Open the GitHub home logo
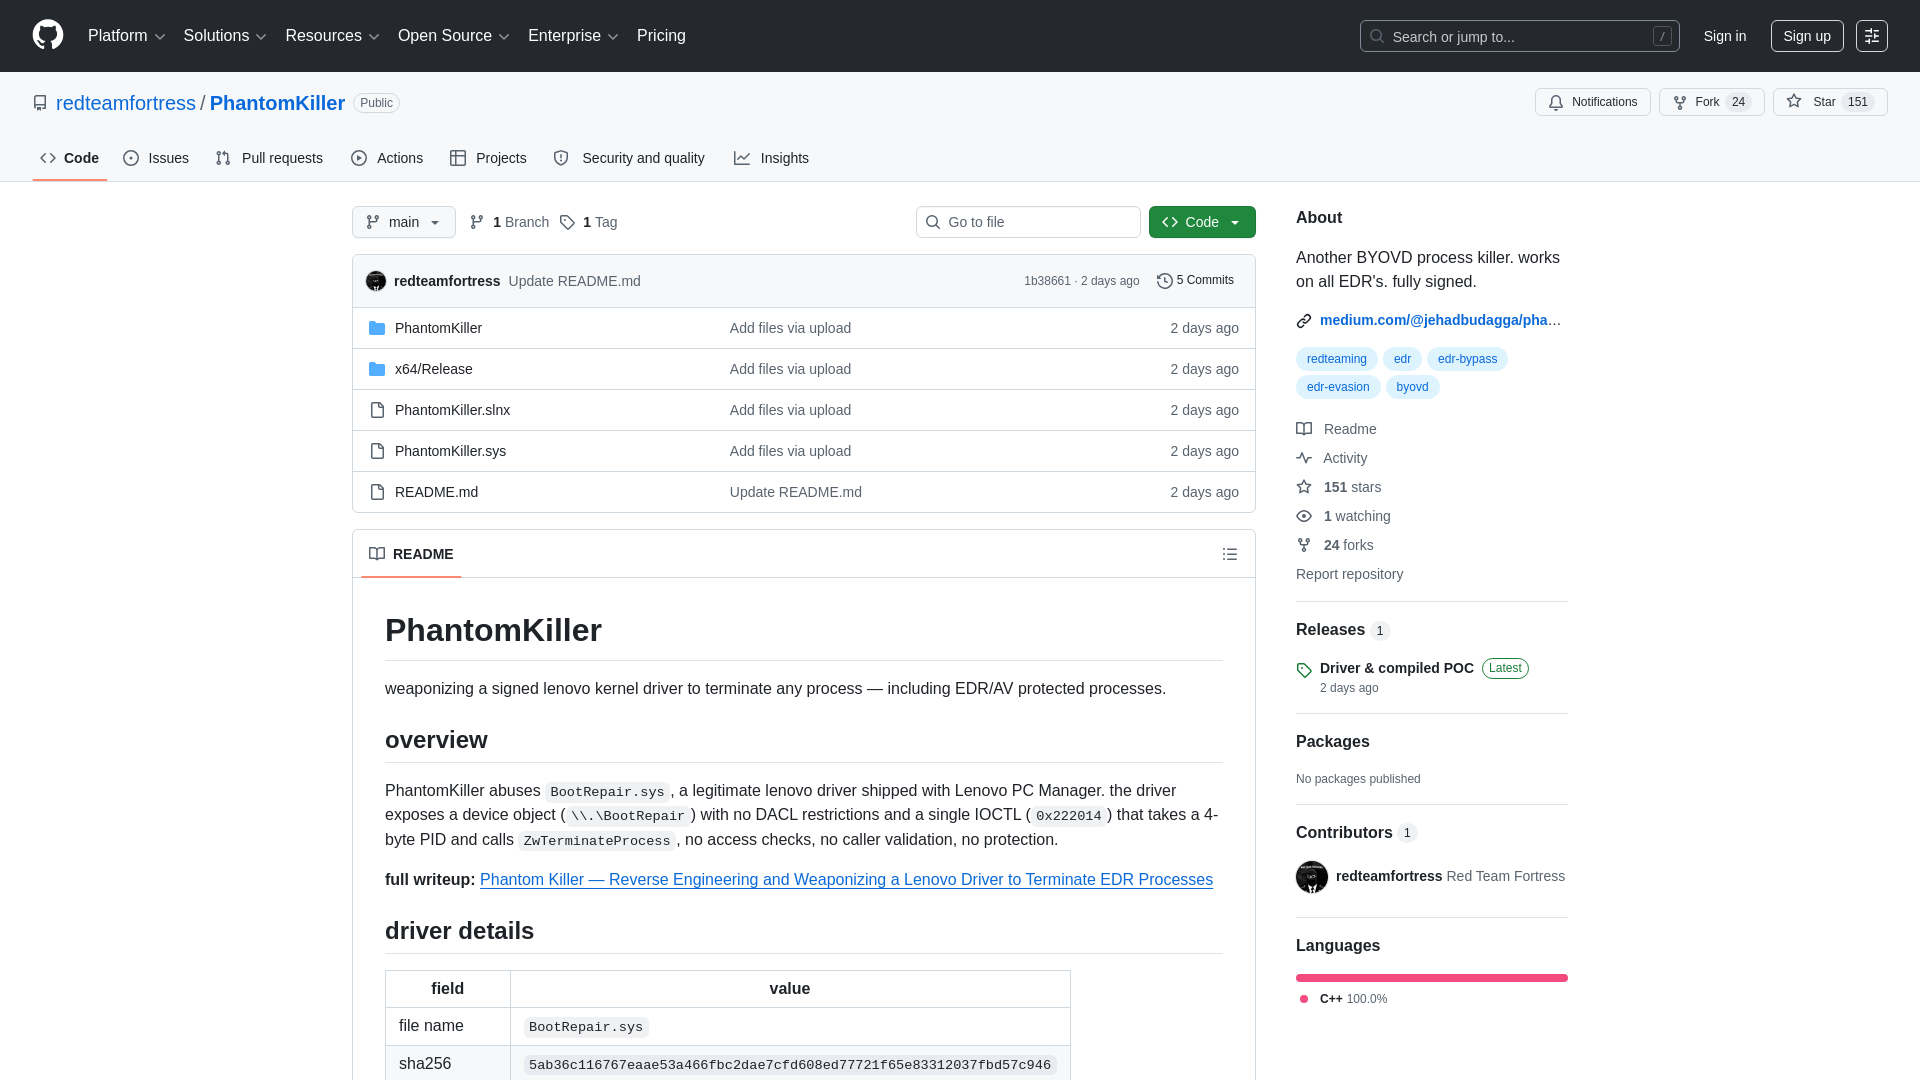 pos(48,35)
